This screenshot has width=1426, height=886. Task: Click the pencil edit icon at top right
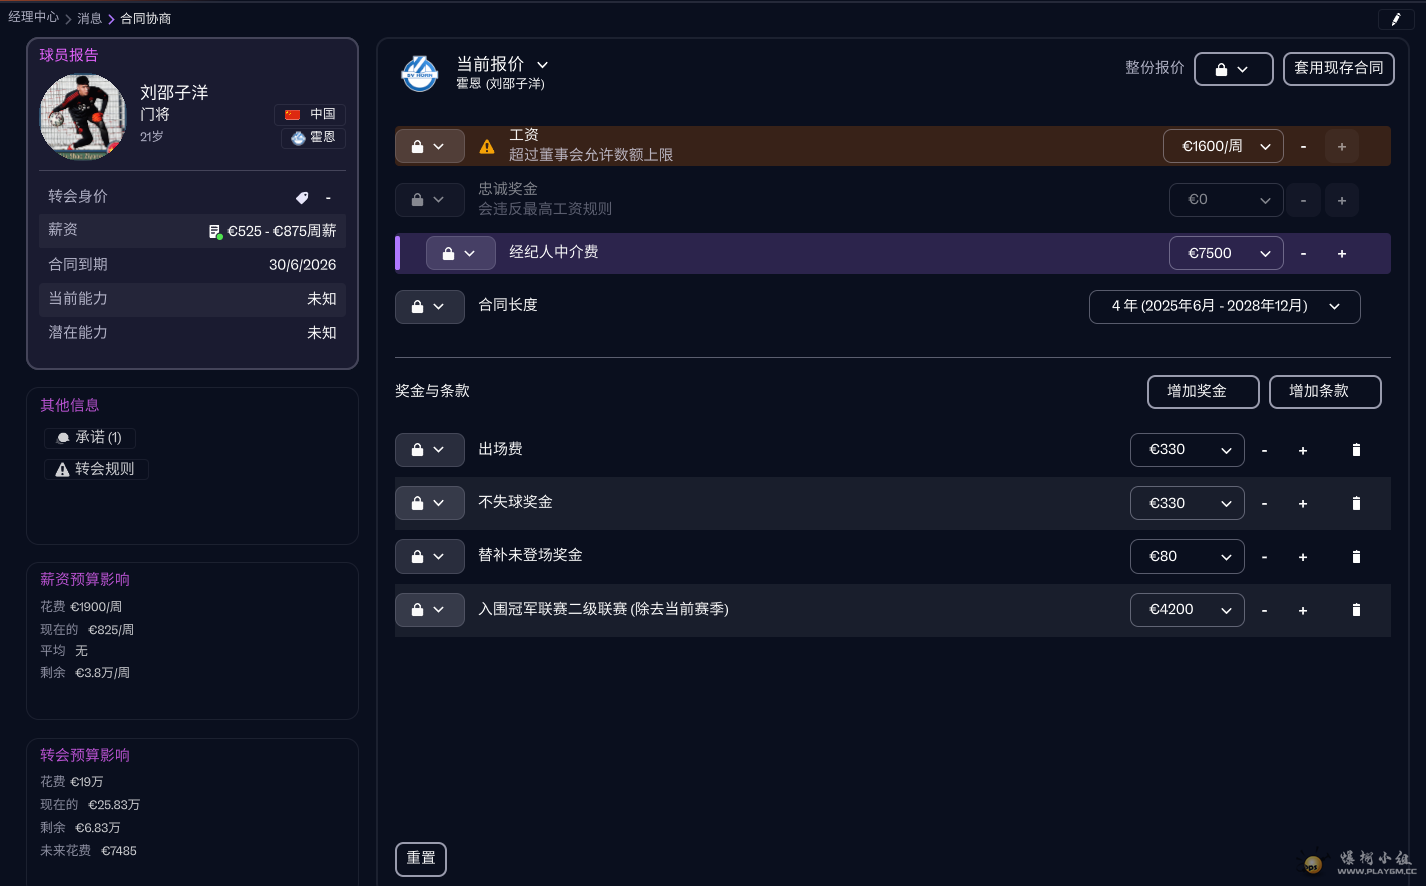1395,19
